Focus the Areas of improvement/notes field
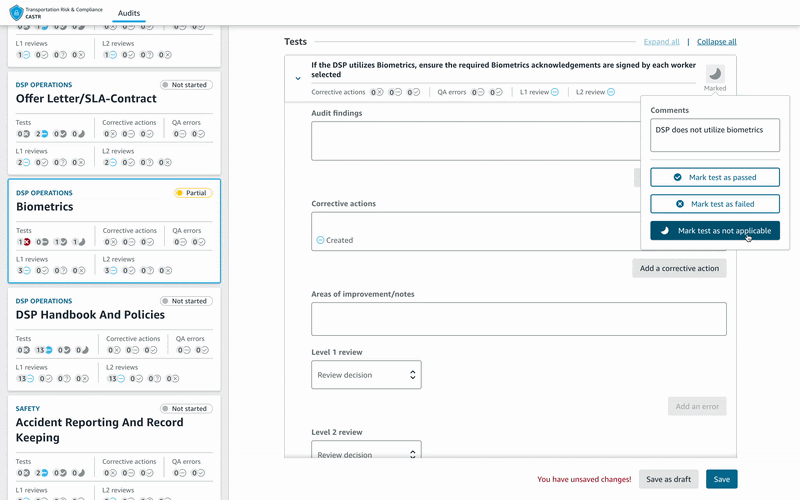Viewport: 800px width, 500px height. coord(519,319)
